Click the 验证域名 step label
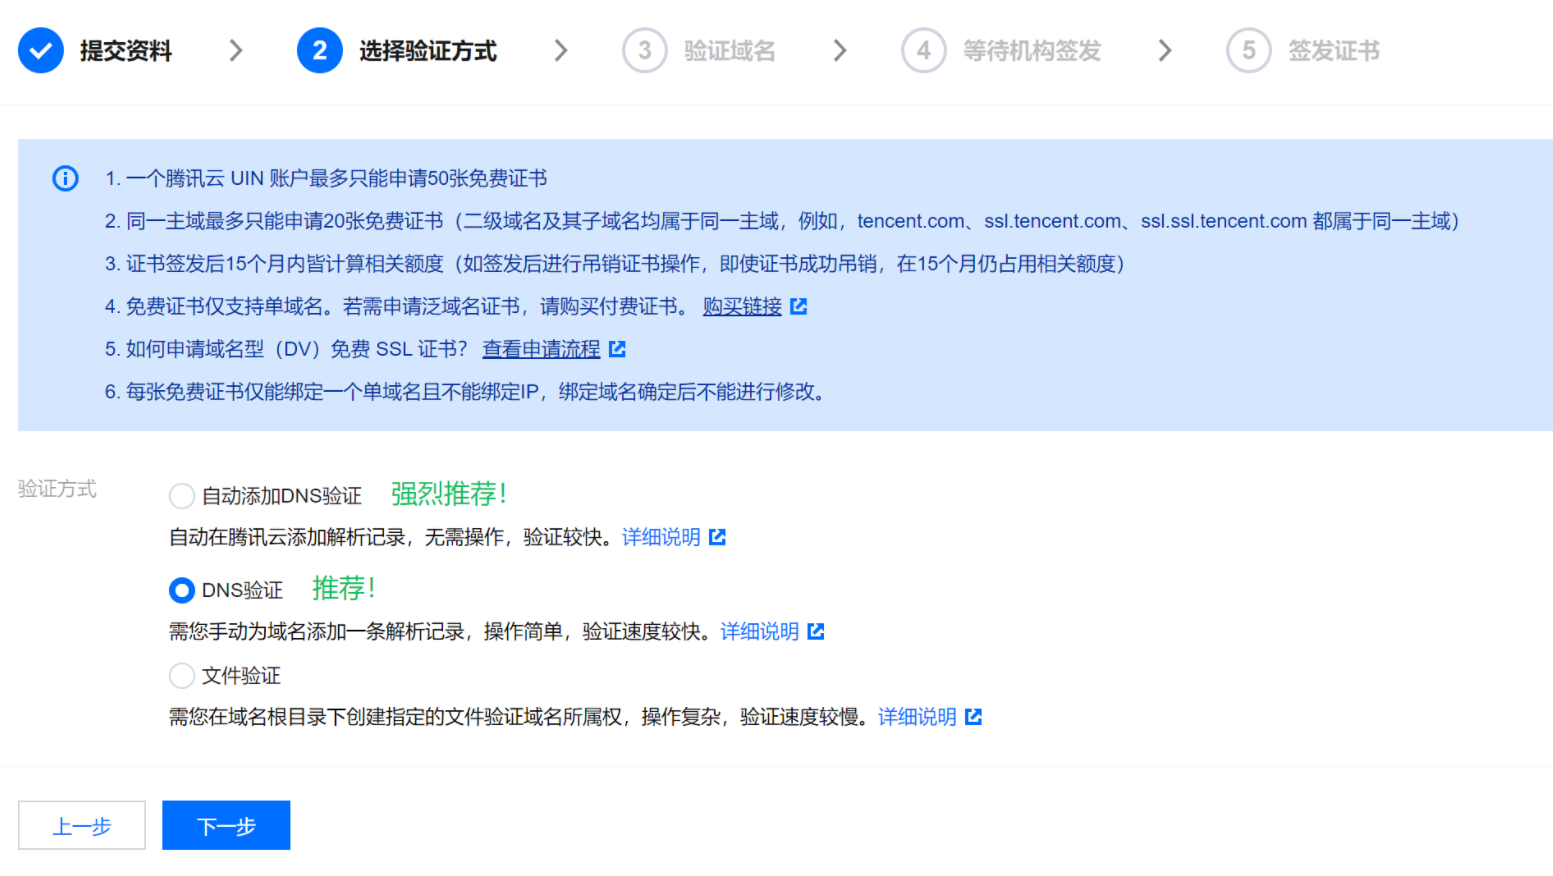This screenshot has height=876, width=1553. coord(730,51)
